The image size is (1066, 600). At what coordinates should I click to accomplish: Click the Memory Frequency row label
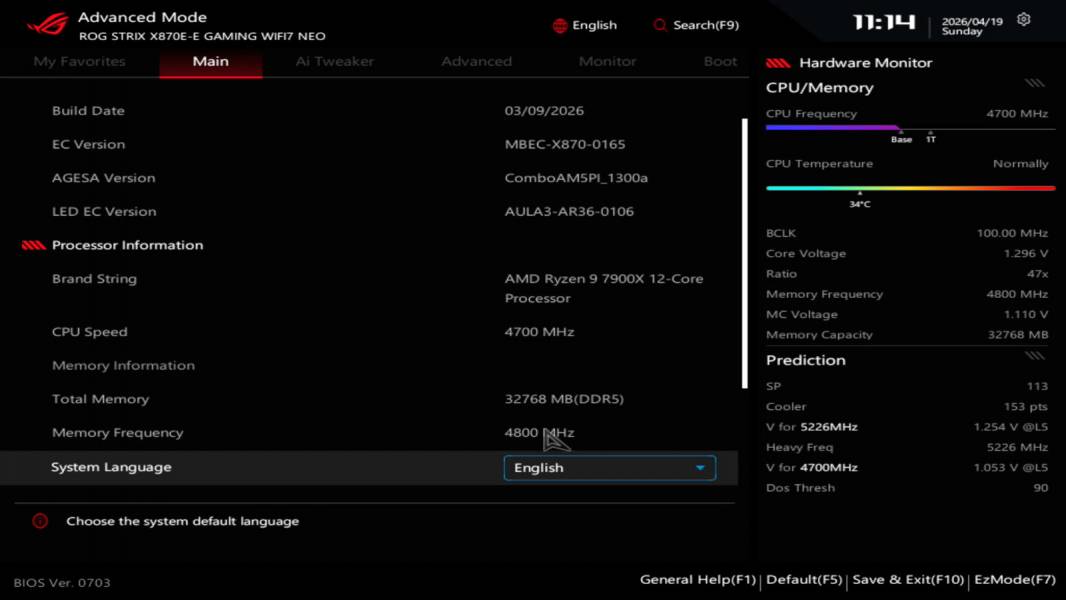(118, 433)
